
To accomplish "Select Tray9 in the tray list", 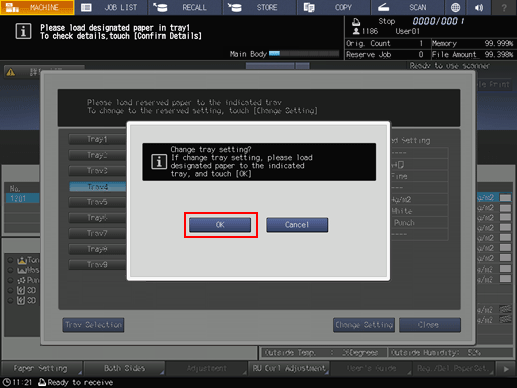I will [98, 265].
